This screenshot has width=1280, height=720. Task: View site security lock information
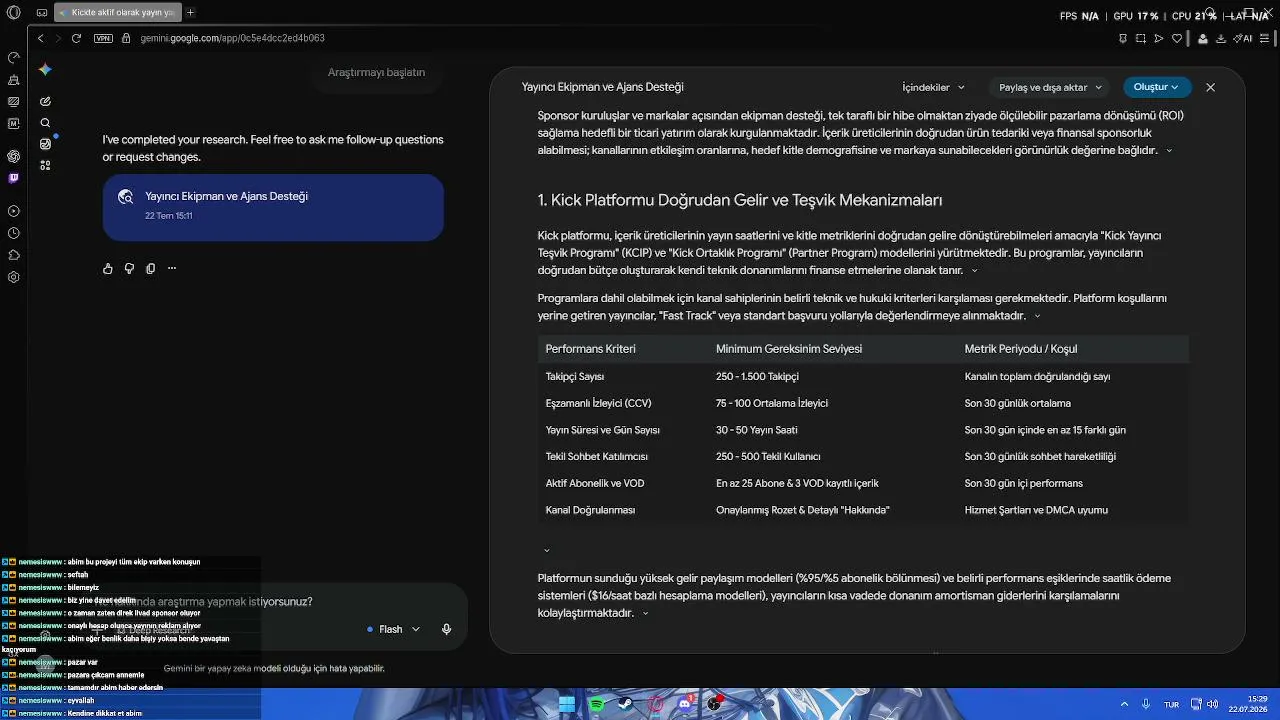point(126,38)
